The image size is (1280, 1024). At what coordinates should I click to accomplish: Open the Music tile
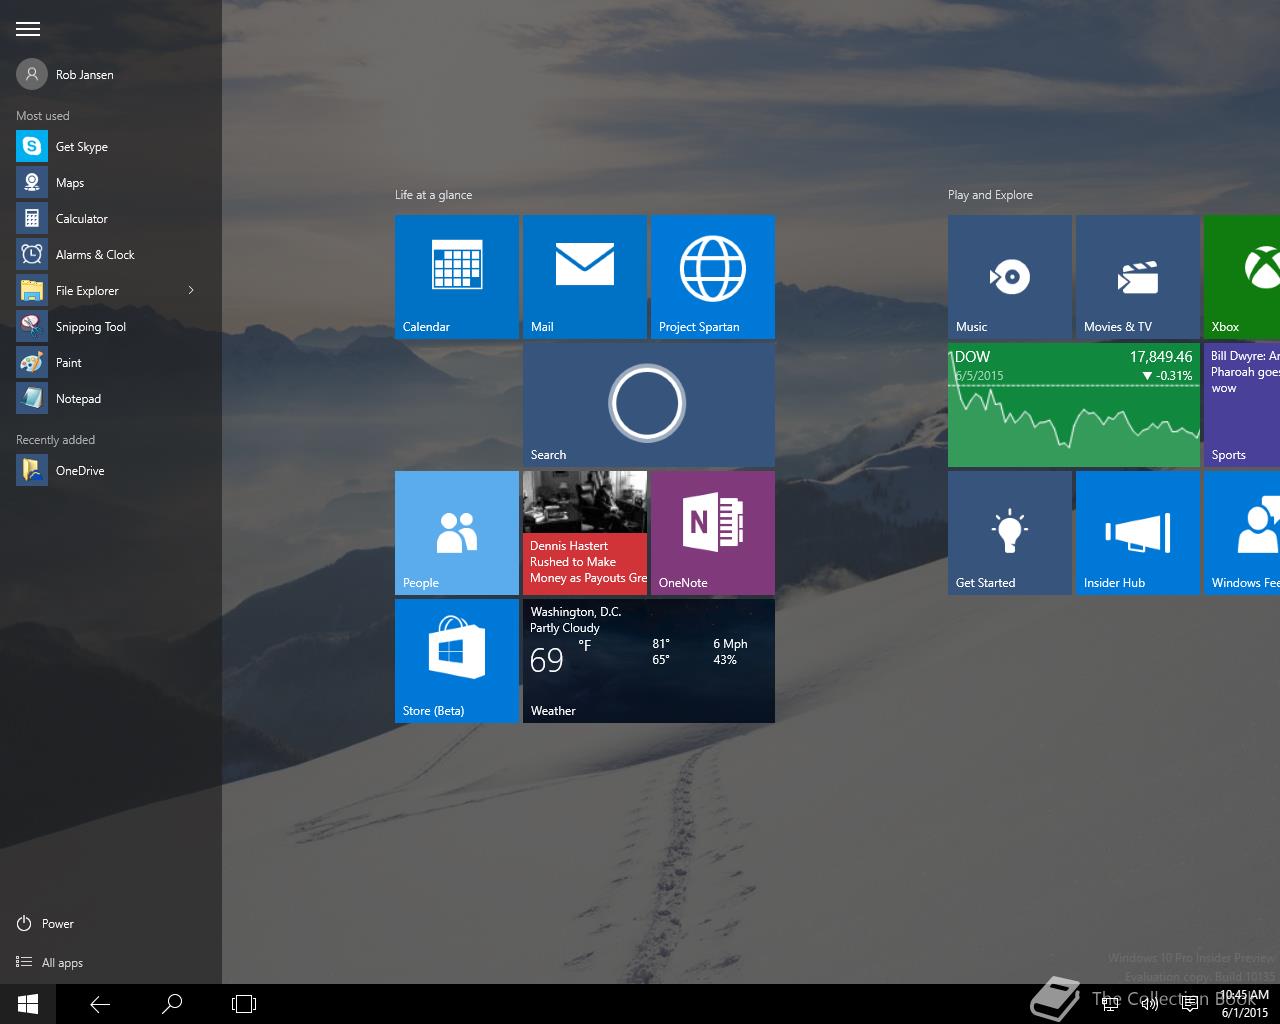pyautogui.click(x=1010, y=277)
